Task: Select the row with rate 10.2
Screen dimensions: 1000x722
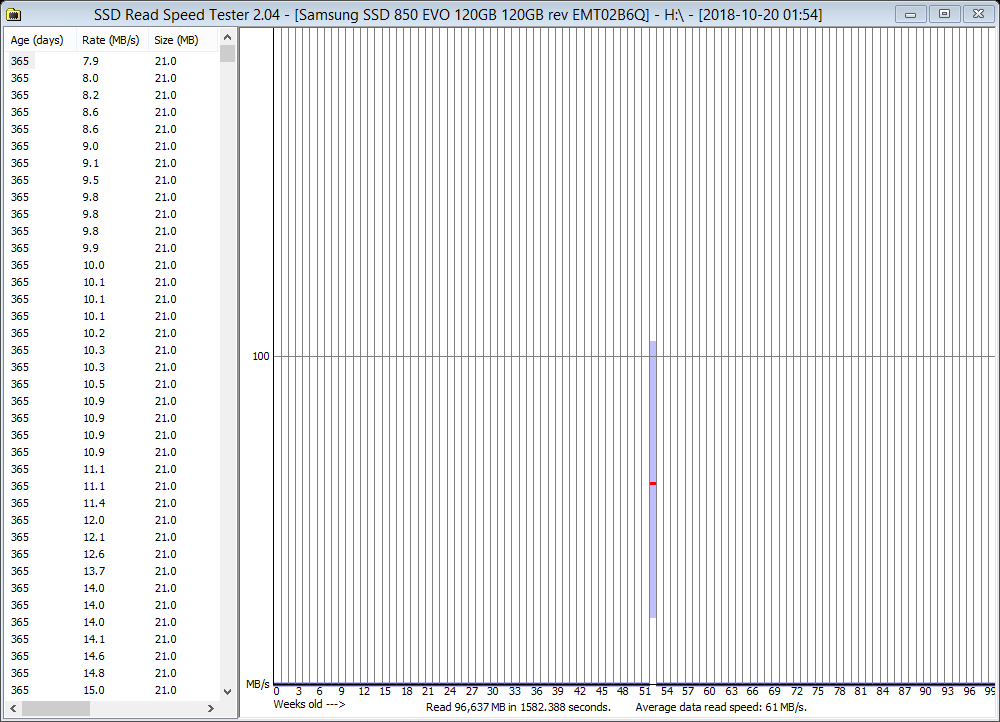Action: pos(112,333)
